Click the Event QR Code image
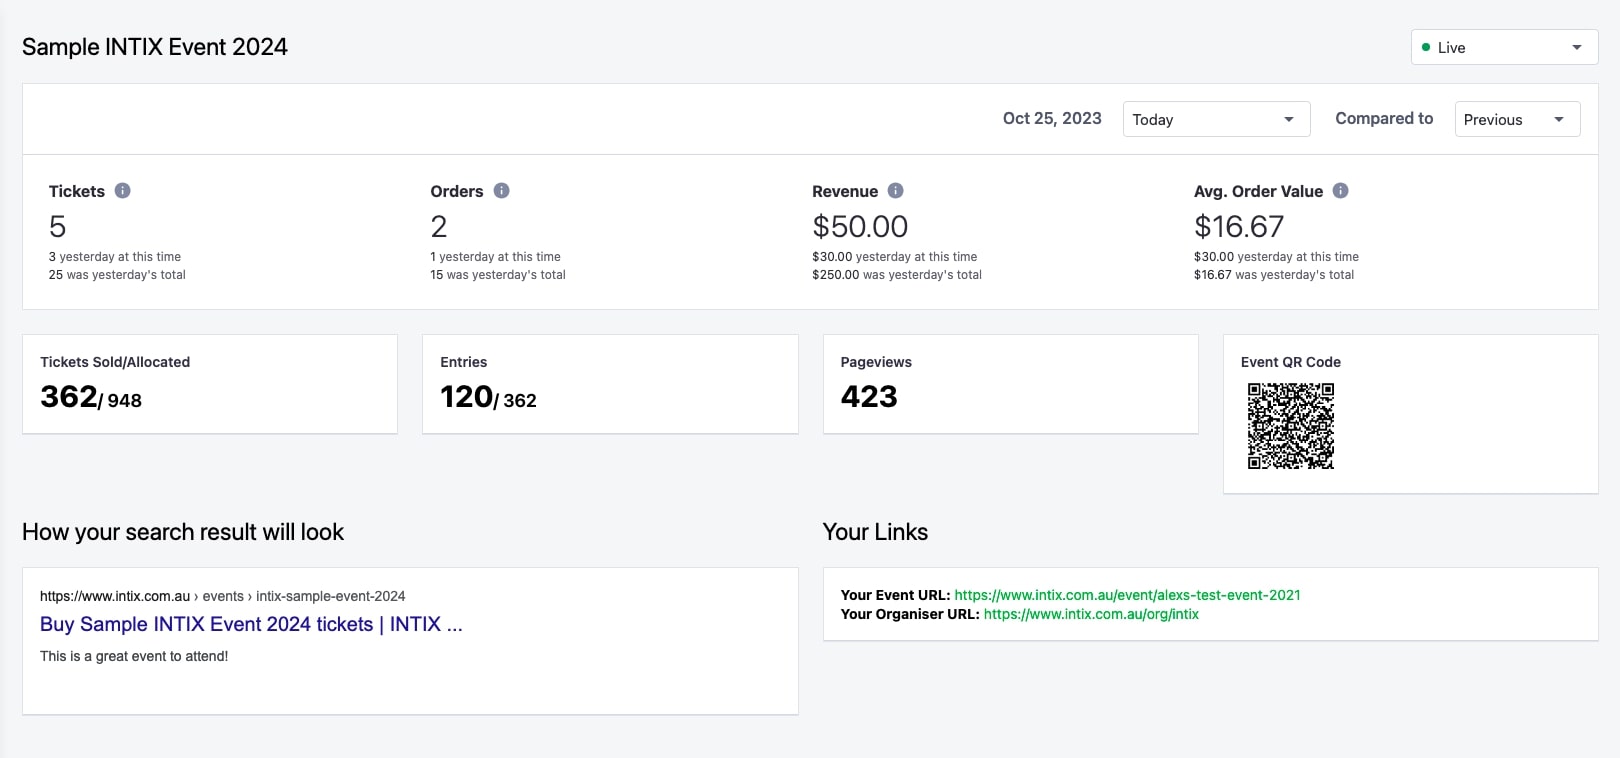Image resolution: width=1620 pixels, height=758 pixels. (1290, 426)
